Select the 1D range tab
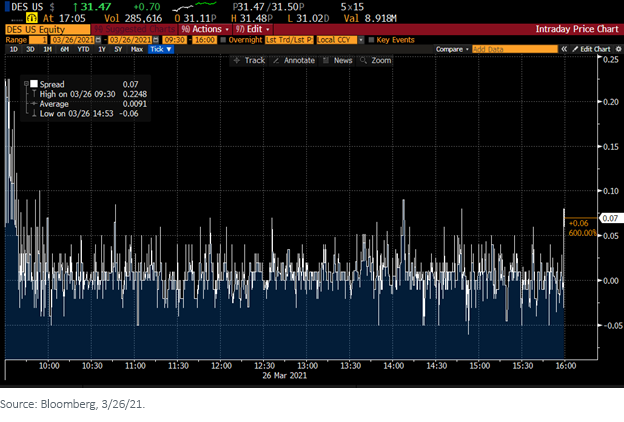The height and width of the screenshot is (422, 624). (x=14, y=49)
